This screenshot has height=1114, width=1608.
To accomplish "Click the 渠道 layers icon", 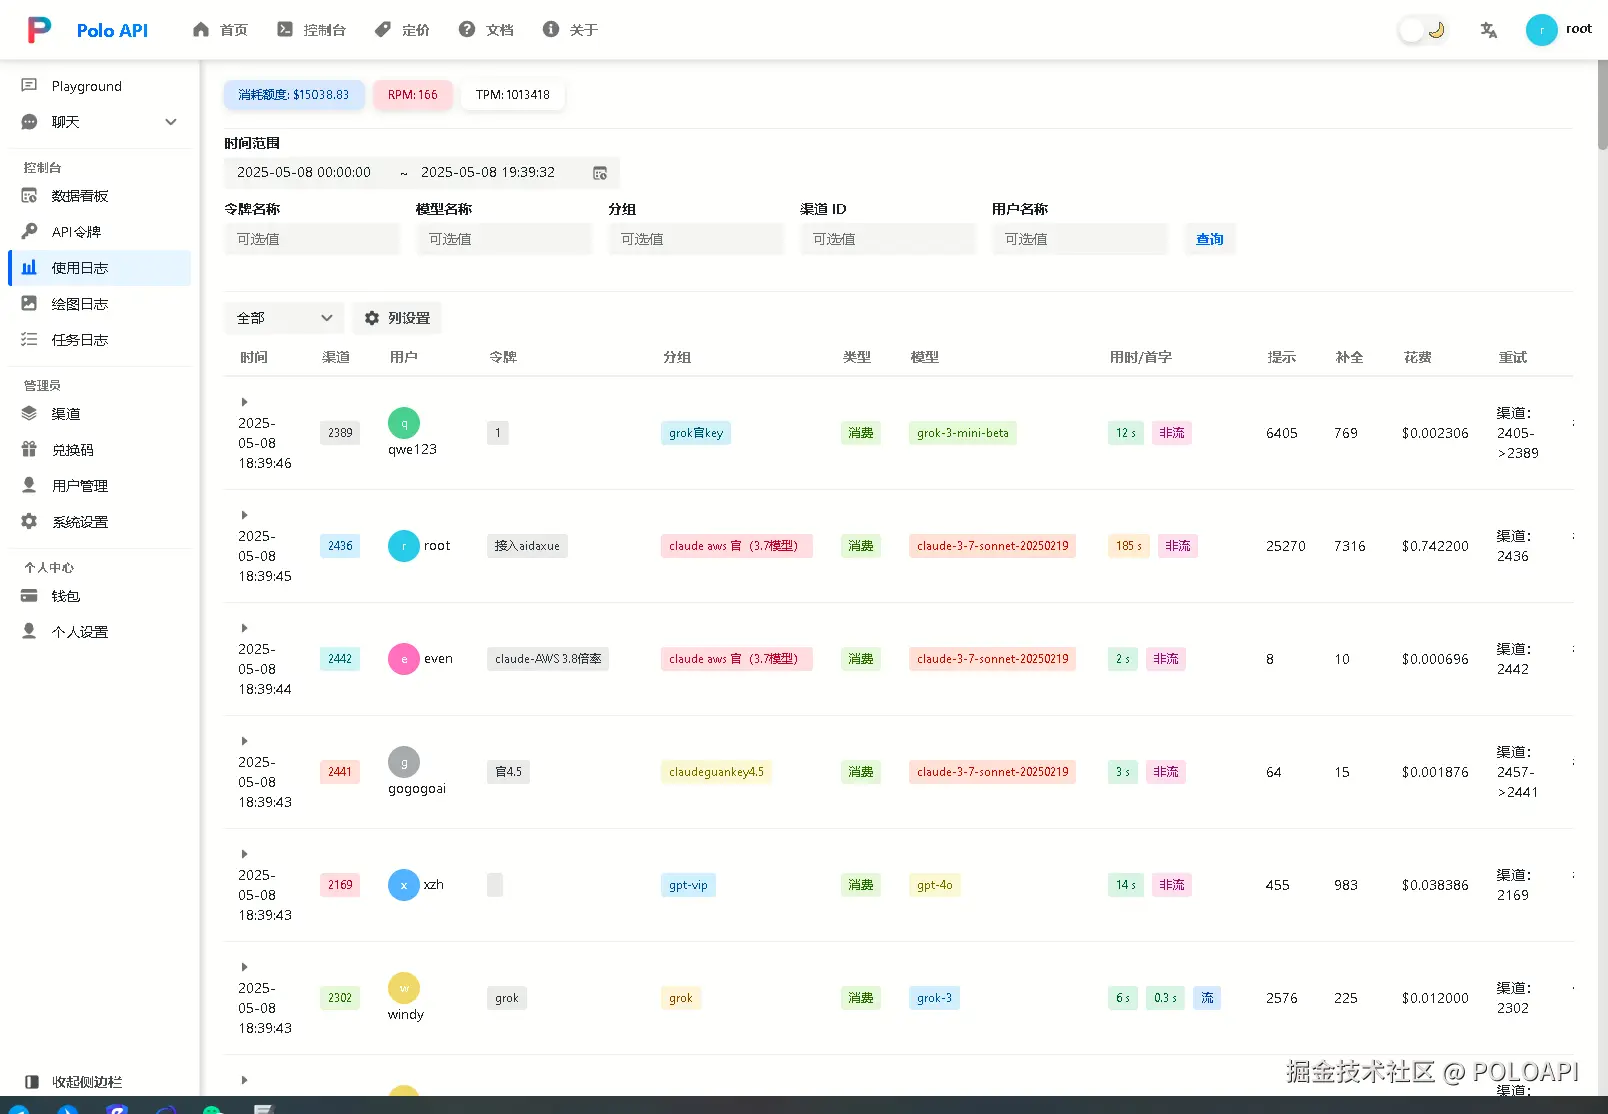I will click(29, 414).
